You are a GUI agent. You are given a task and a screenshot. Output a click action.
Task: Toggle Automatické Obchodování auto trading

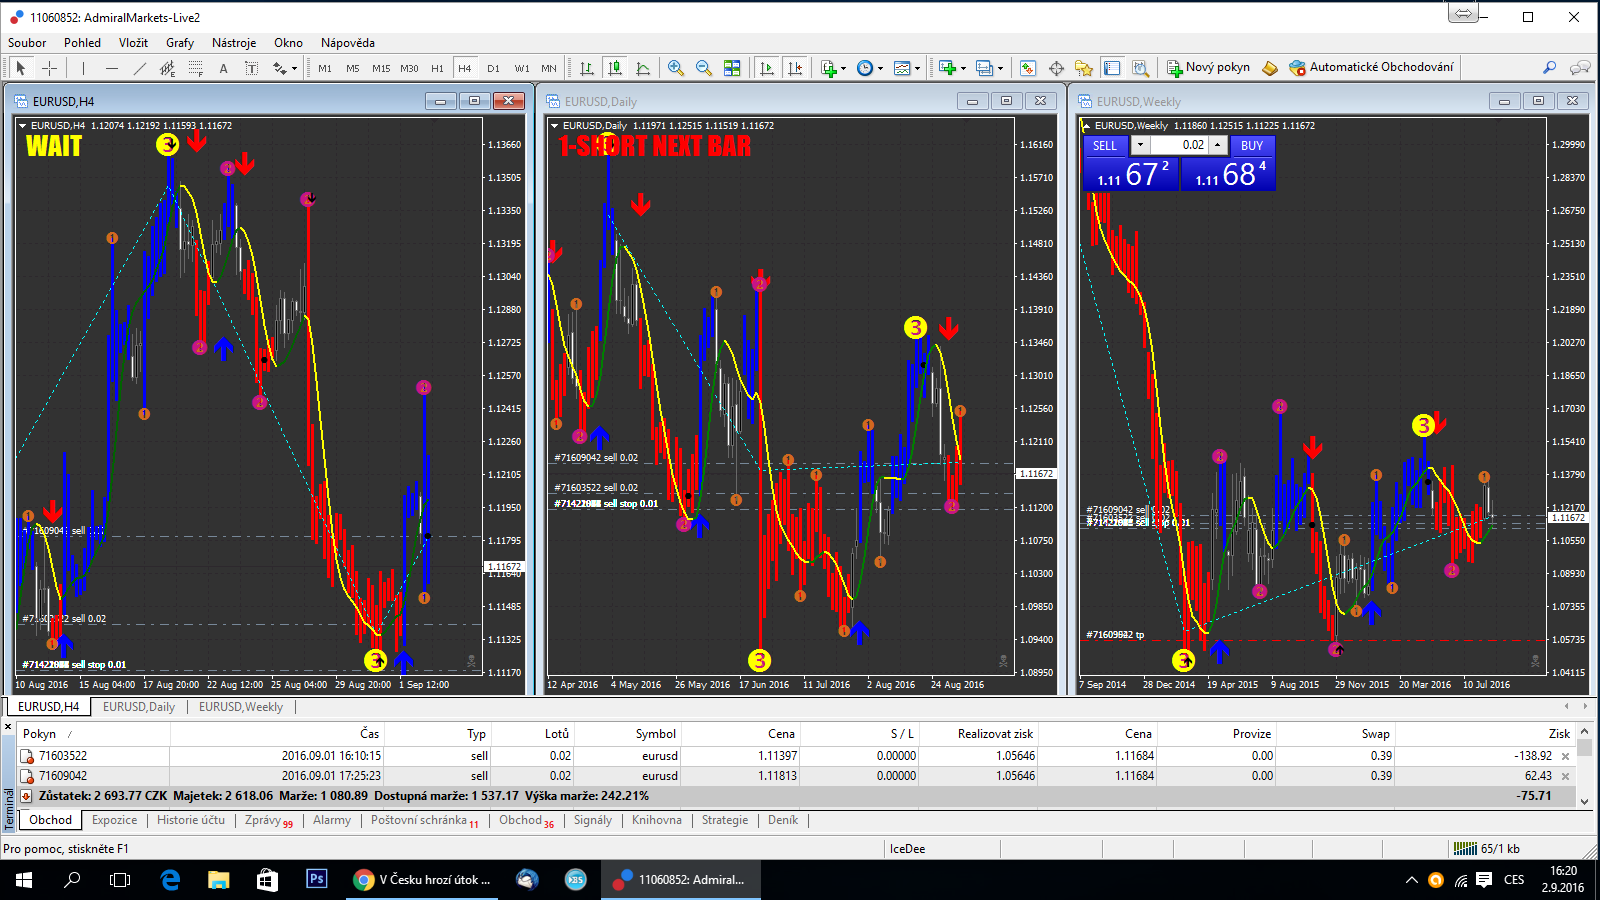pos(1371,68)
